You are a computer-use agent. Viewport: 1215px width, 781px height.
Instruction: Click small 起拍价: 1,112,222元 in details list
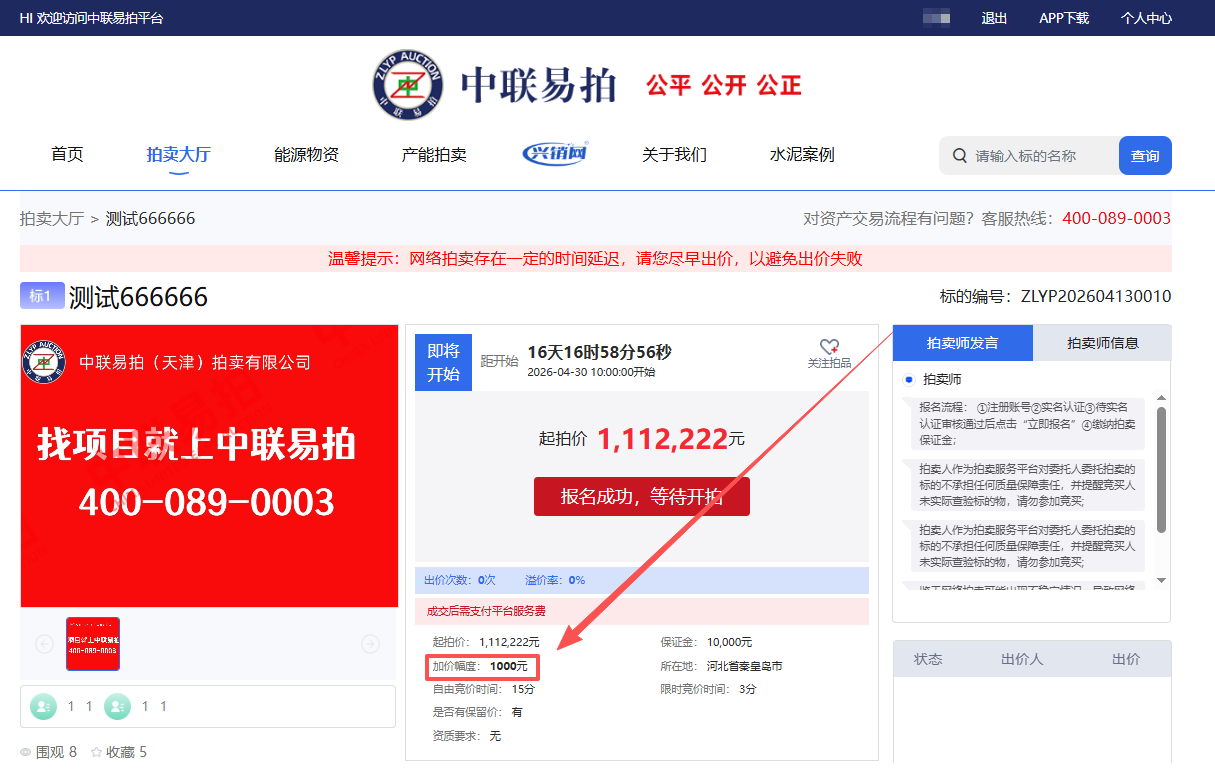tap(486, 642)
